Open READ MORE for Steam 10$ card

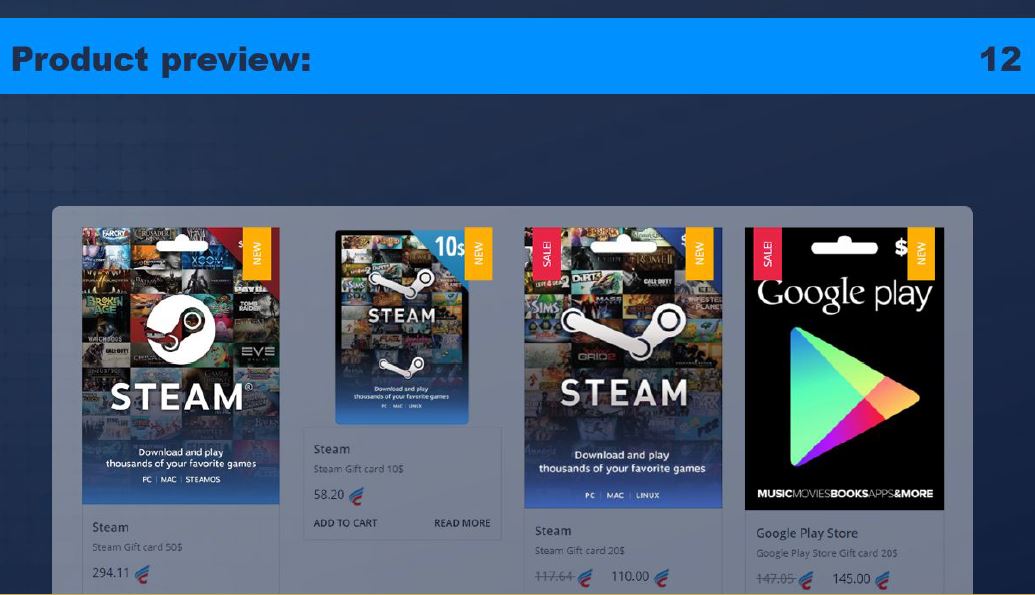pyautogui.click(x=462, y=523)
